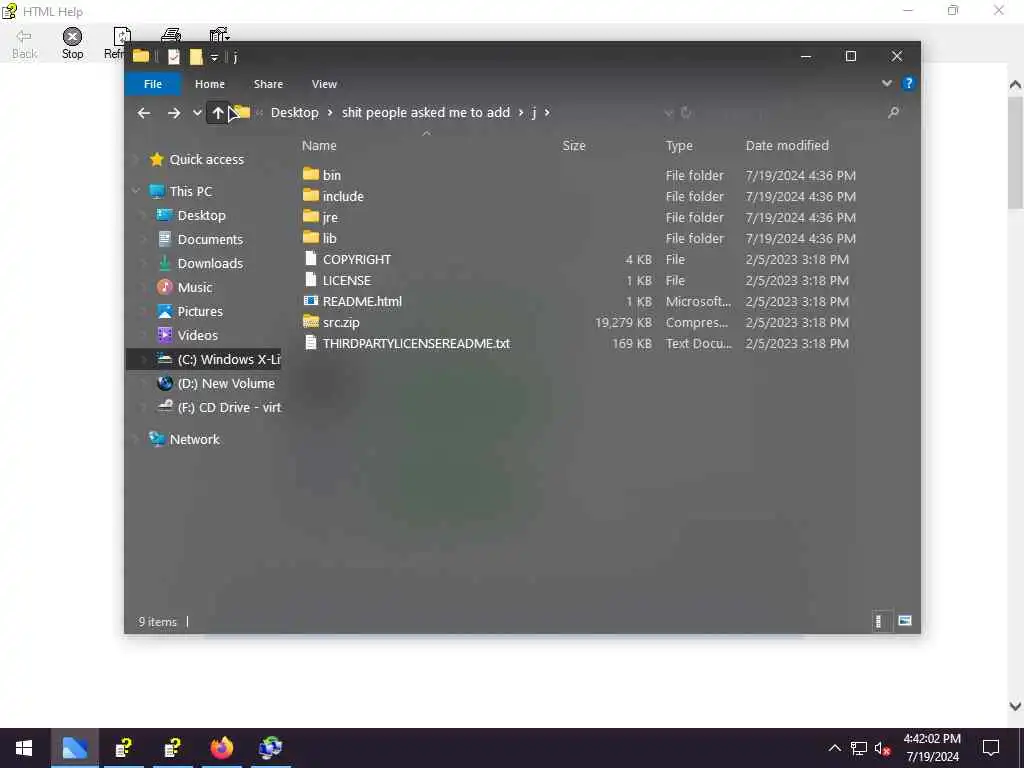Open Firefox from the taskbar
Viewport: 1024px width, 768px height.
[x=221, y=748]
